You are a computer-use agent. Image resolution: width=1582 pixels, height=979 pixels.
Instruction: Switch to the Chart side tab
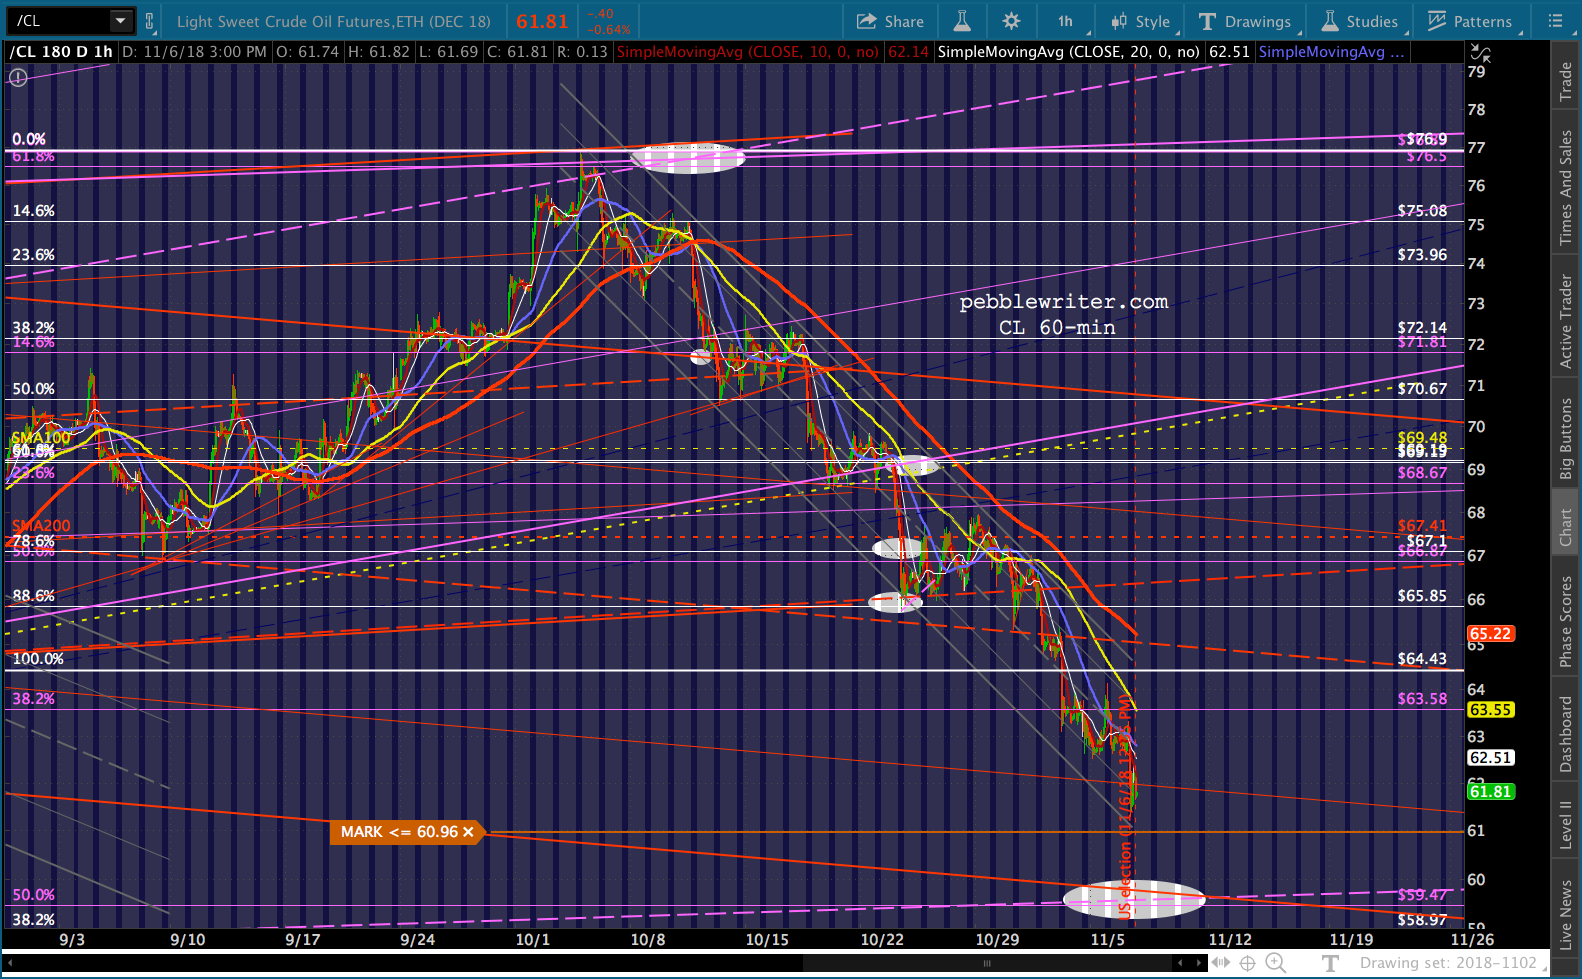[x=1566, y=527]
